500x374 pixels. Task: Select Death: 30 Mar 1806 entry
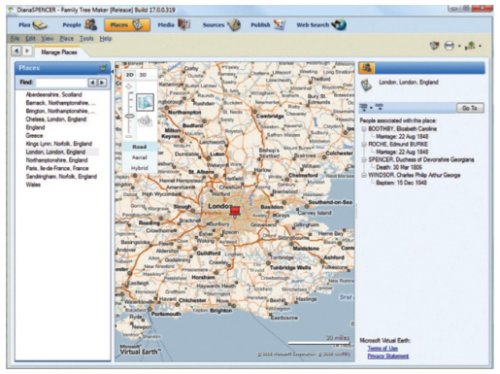coord(399,167)
